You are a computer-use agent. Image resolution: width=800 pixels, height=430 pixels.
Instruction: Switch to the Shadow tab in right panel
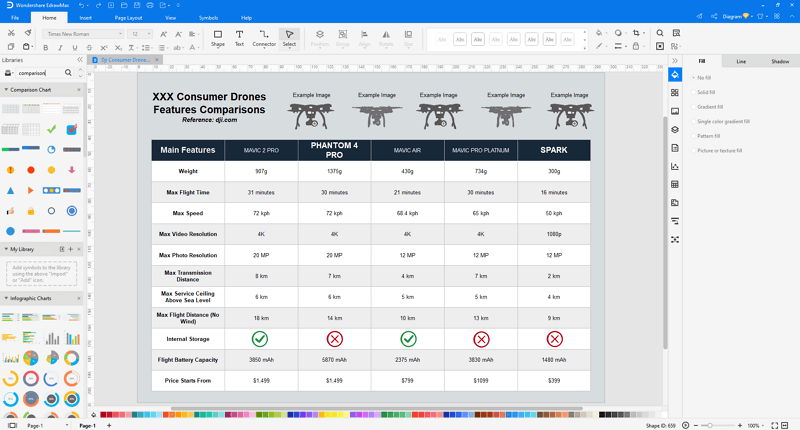click(x=780, y=61)
